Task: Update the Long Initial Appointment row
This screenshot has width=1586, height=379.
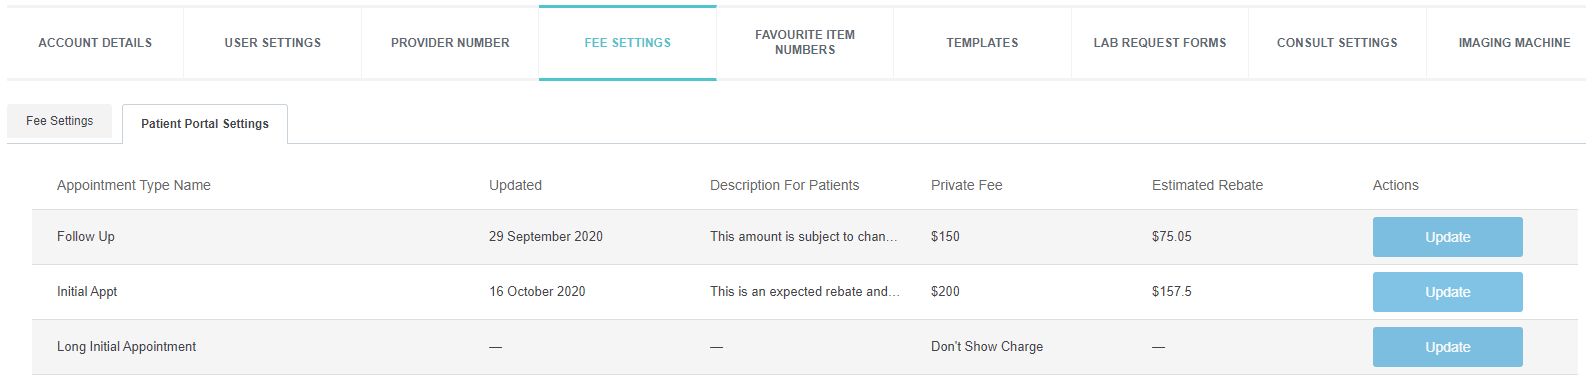Action: point(1447,347)
